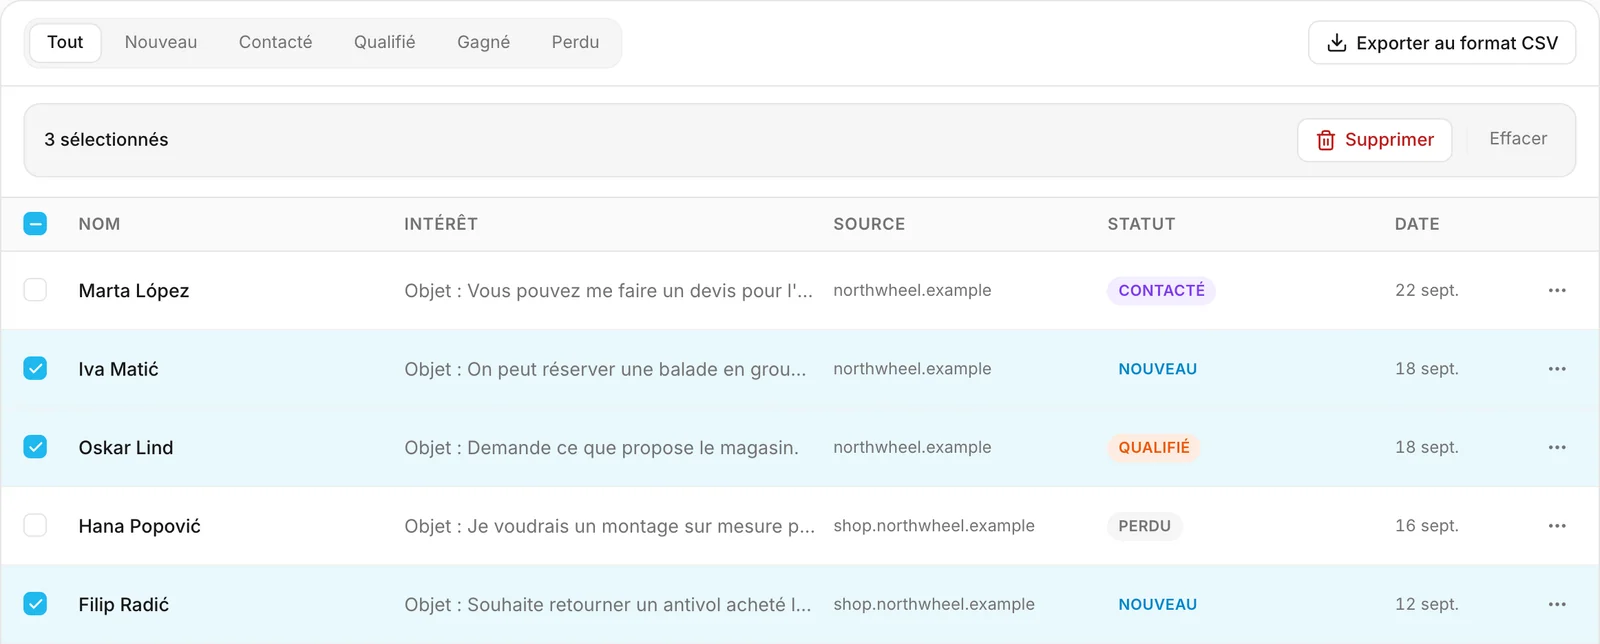Click the INTÉRÊT column header

(x=441, y=224)
